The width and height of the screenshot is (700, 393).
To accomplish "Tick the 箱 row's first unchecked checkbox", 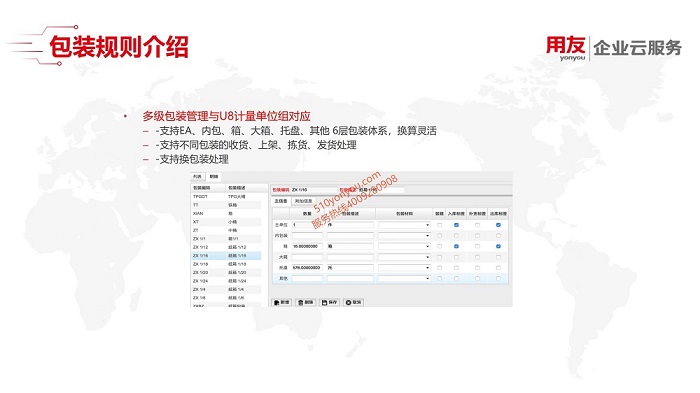I will tap(439, 246).
